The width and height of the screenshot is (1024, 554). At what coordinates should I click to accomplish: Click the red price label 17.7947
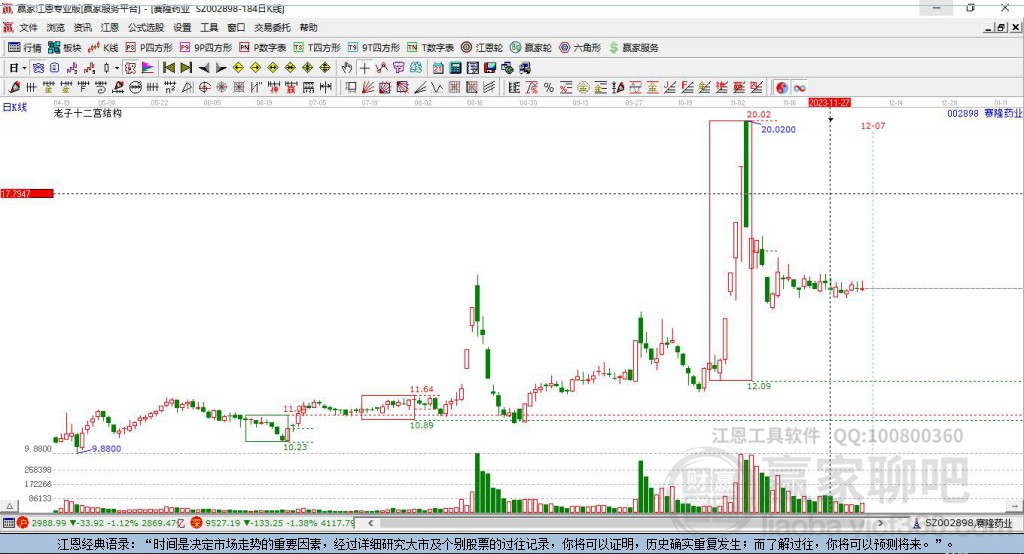point(27,193)
